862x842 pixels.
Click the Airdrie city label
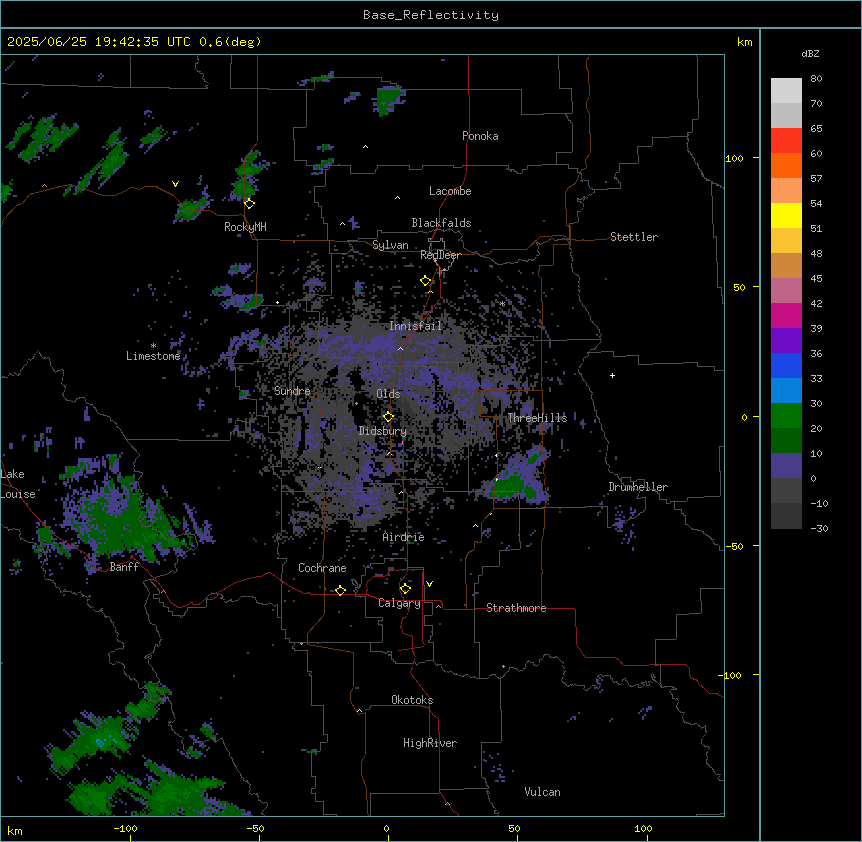(404, 537)
